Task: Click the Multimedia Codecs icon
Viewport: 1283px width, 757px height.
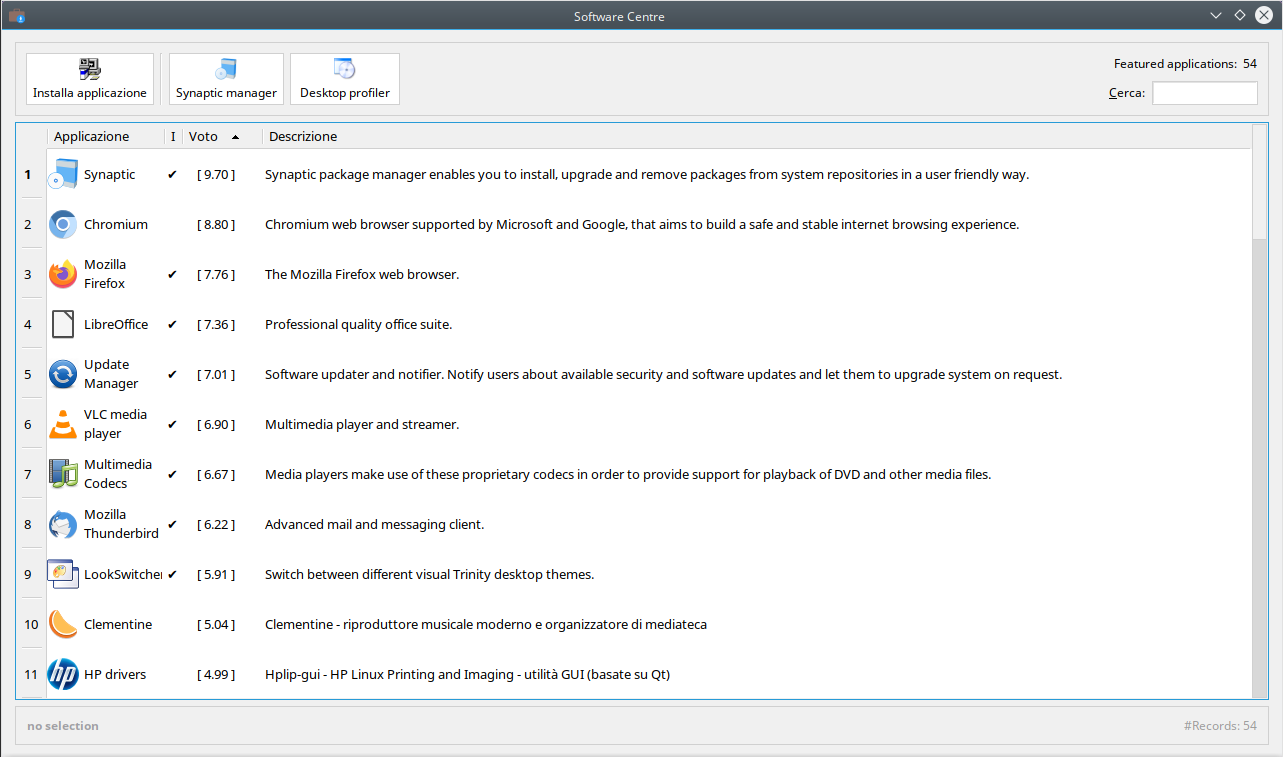Action: 63,474
